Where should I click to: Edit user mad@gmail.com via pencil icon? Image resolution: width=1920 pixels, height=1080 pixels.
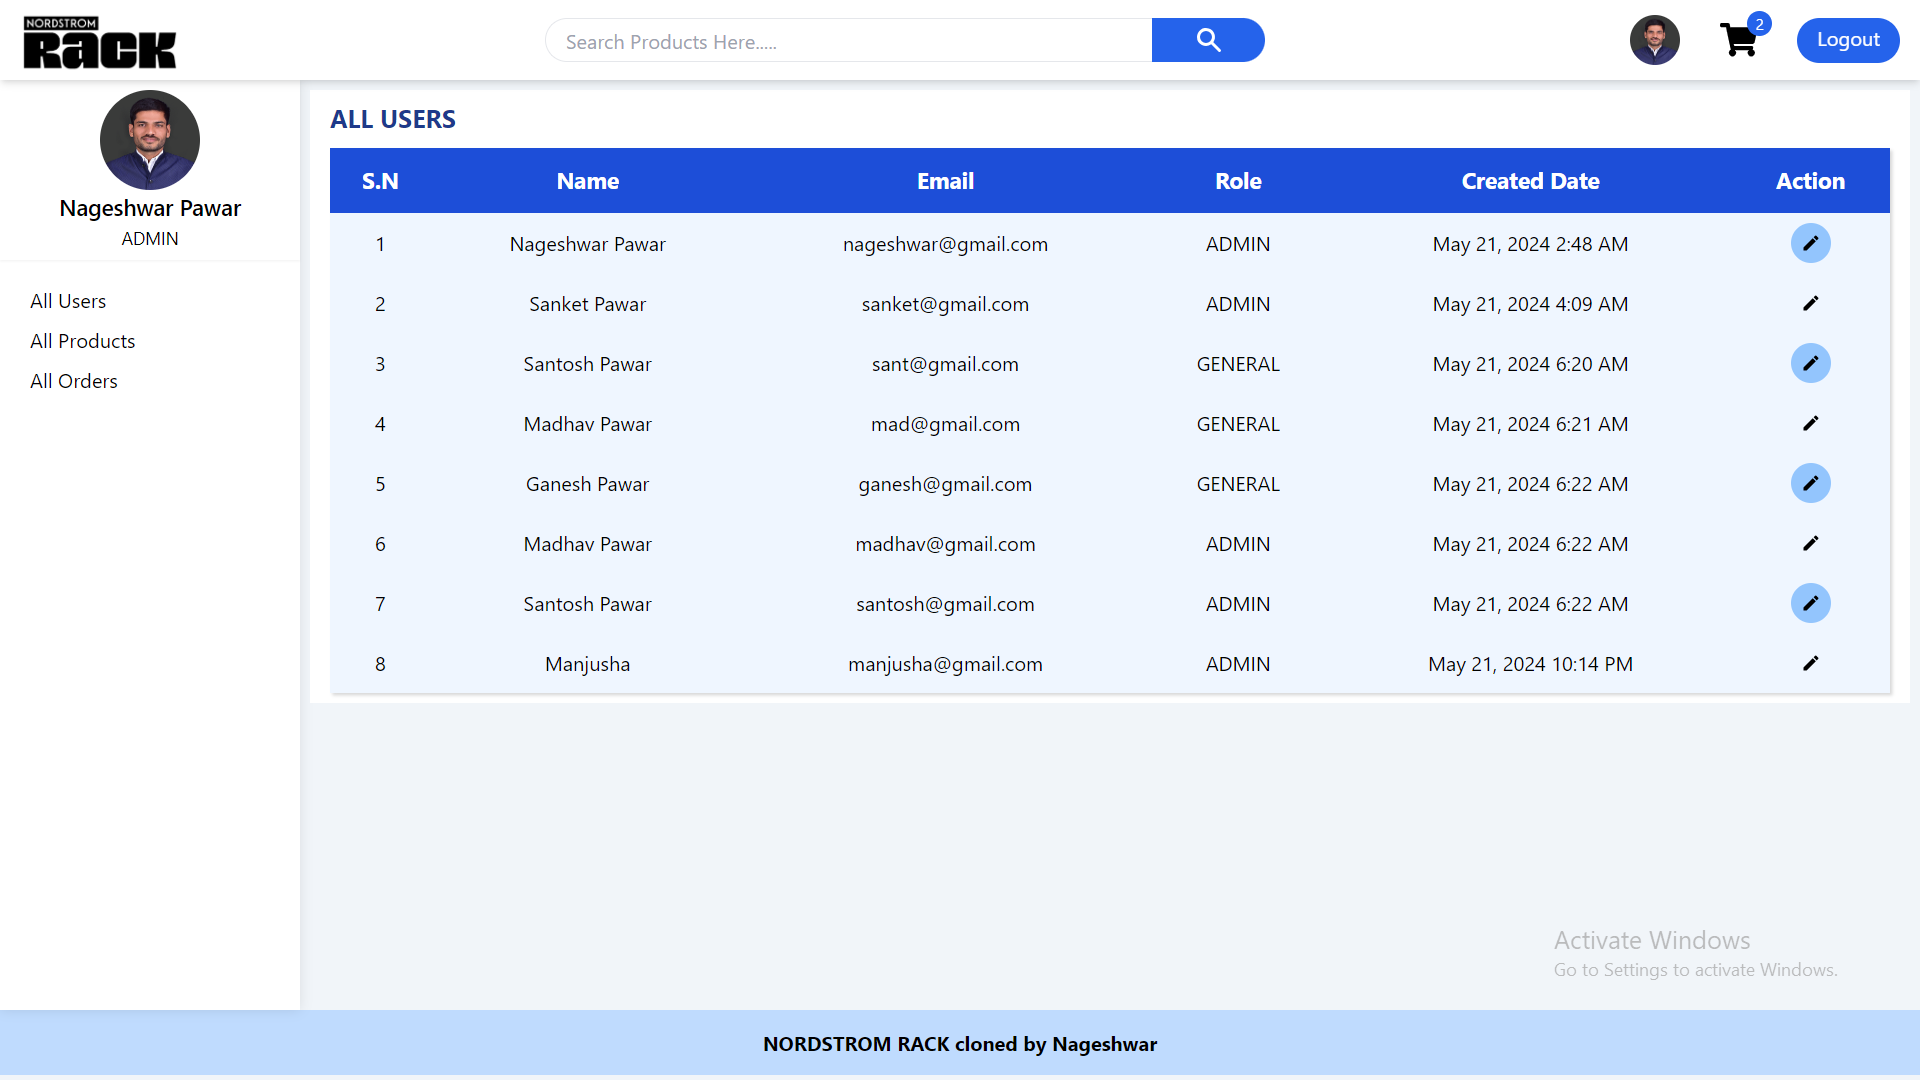tap(1810, 423)
